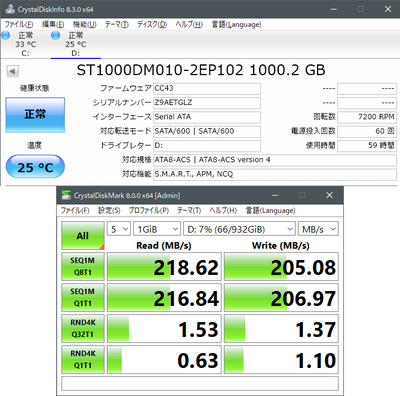400x396 pixels.
Task: Close the CrystalDiskMark window
Action: 329,195
